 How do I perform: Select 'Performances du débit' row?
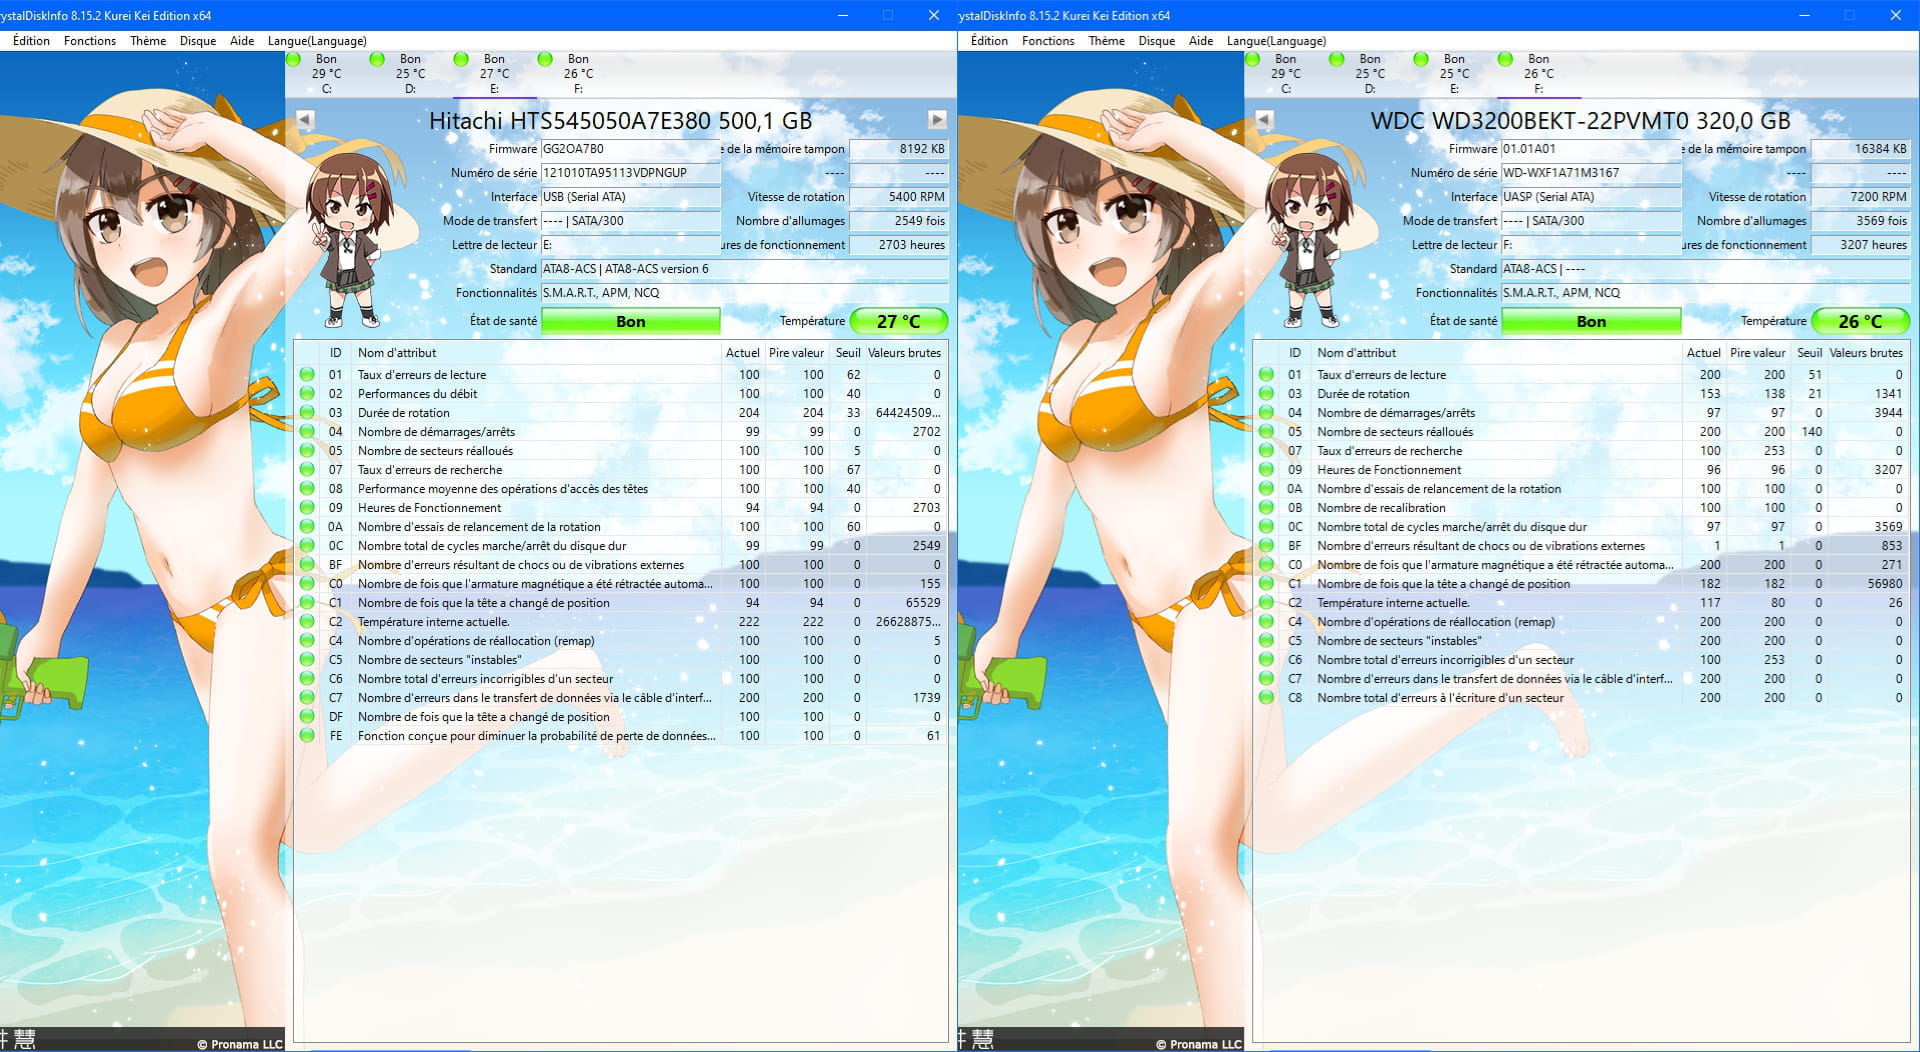[x=620, y=394]
